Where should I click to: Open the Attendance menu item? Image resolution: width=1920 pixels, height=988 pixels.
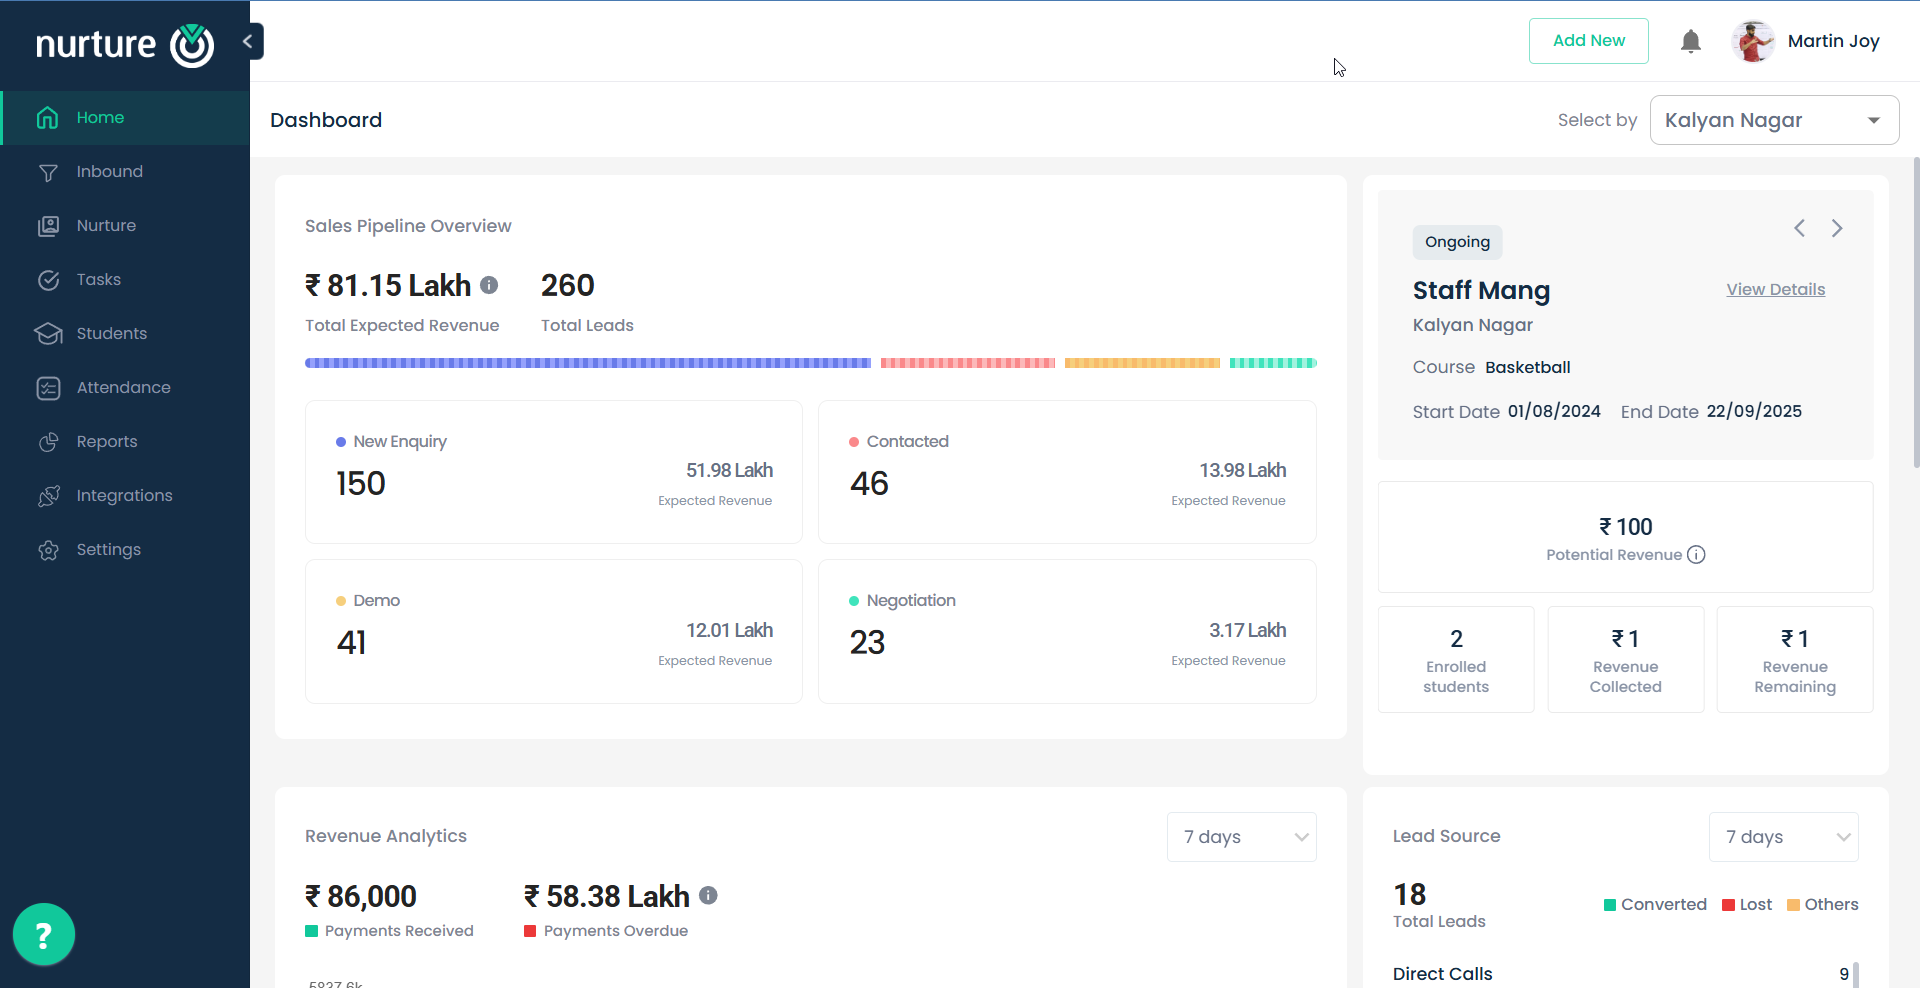[x=125, y=388]
